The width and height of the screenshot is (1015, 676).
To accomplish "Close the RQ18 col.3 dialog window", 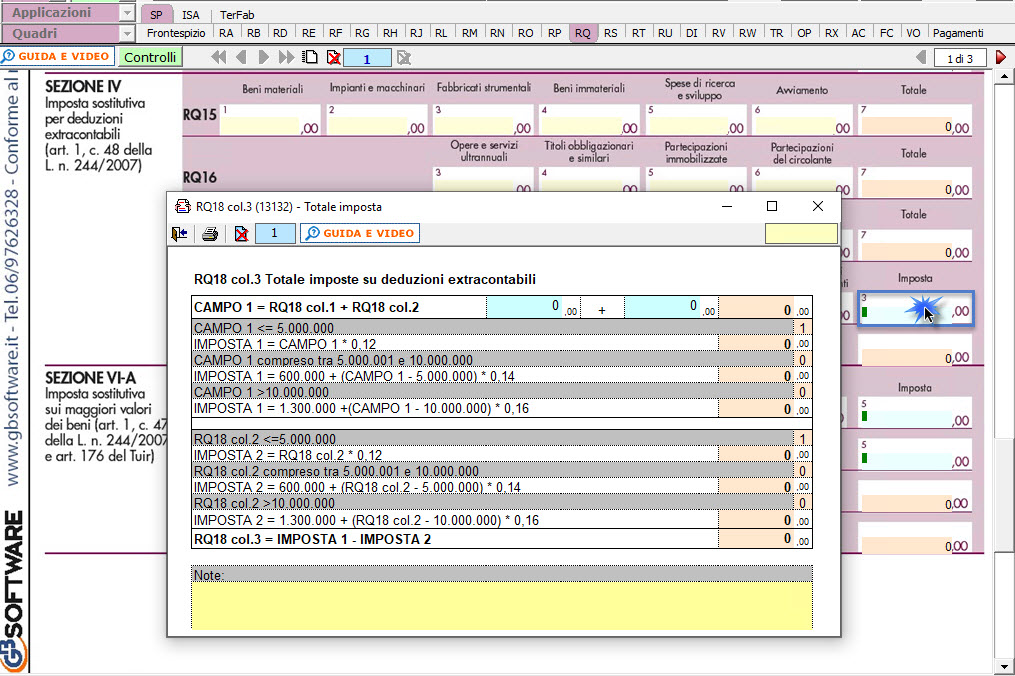I will 818,207.
